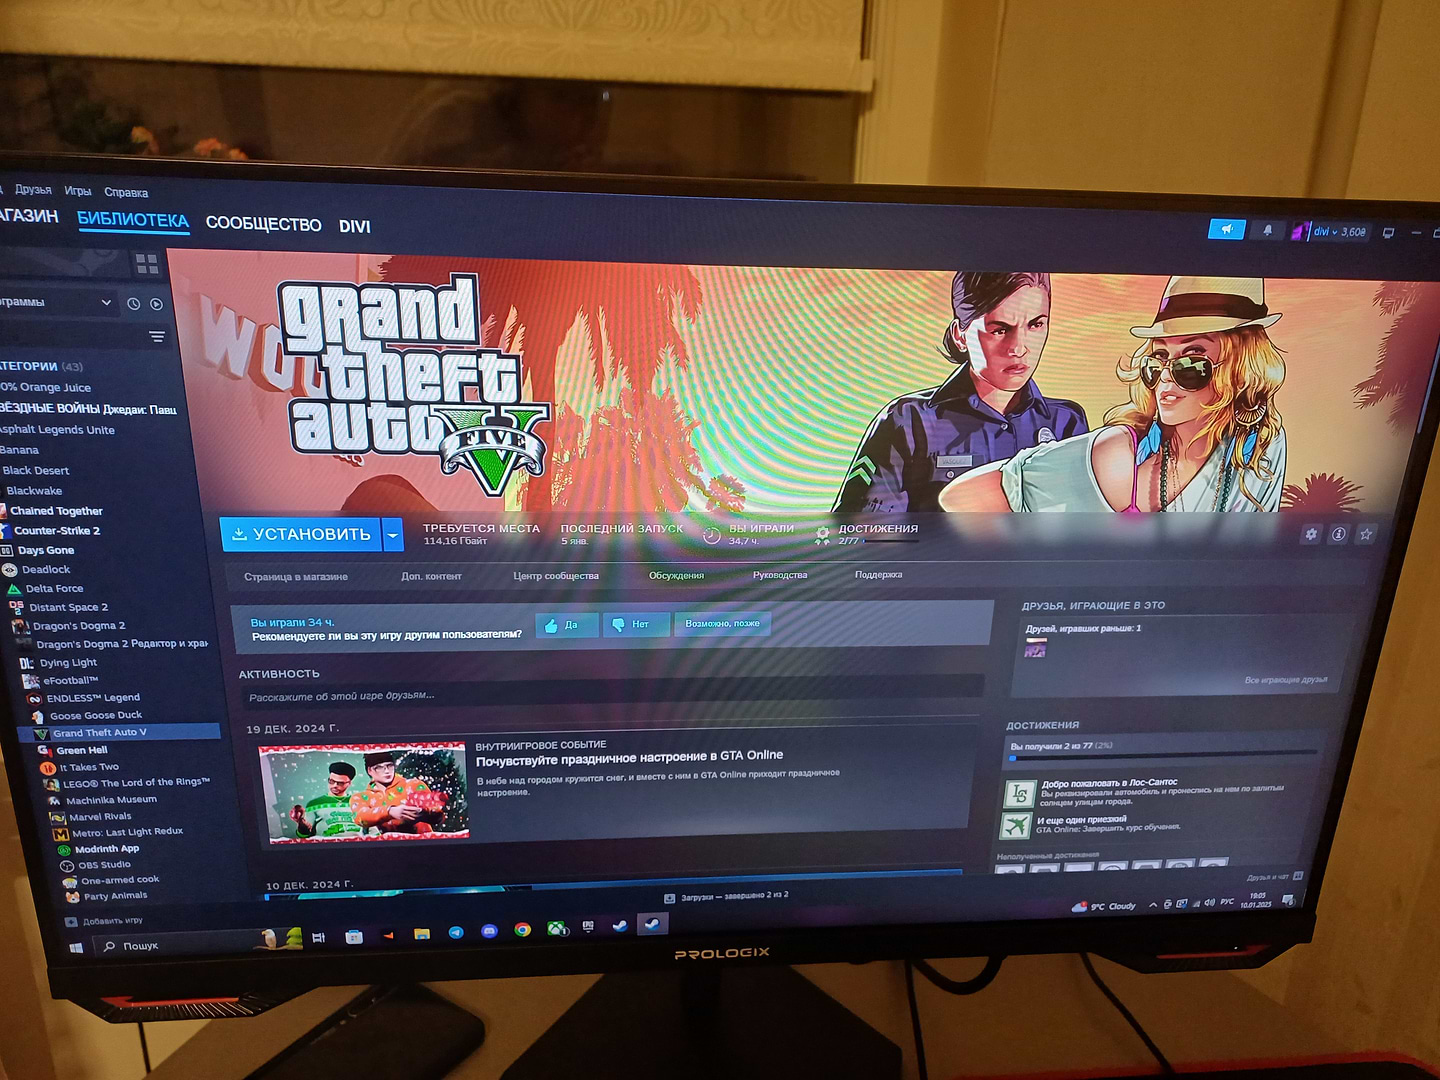Click the 'Welcome to Los Santos' achievement icon
This screenshot has width=1440, height=1080.
(x=1019, y=793)
